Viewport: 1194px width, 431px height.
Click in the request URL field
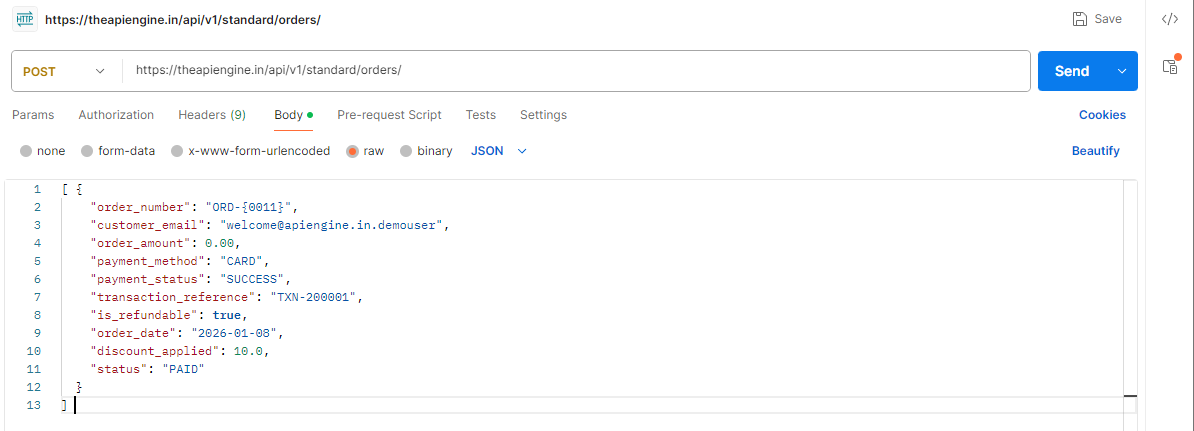click(575, 71)
